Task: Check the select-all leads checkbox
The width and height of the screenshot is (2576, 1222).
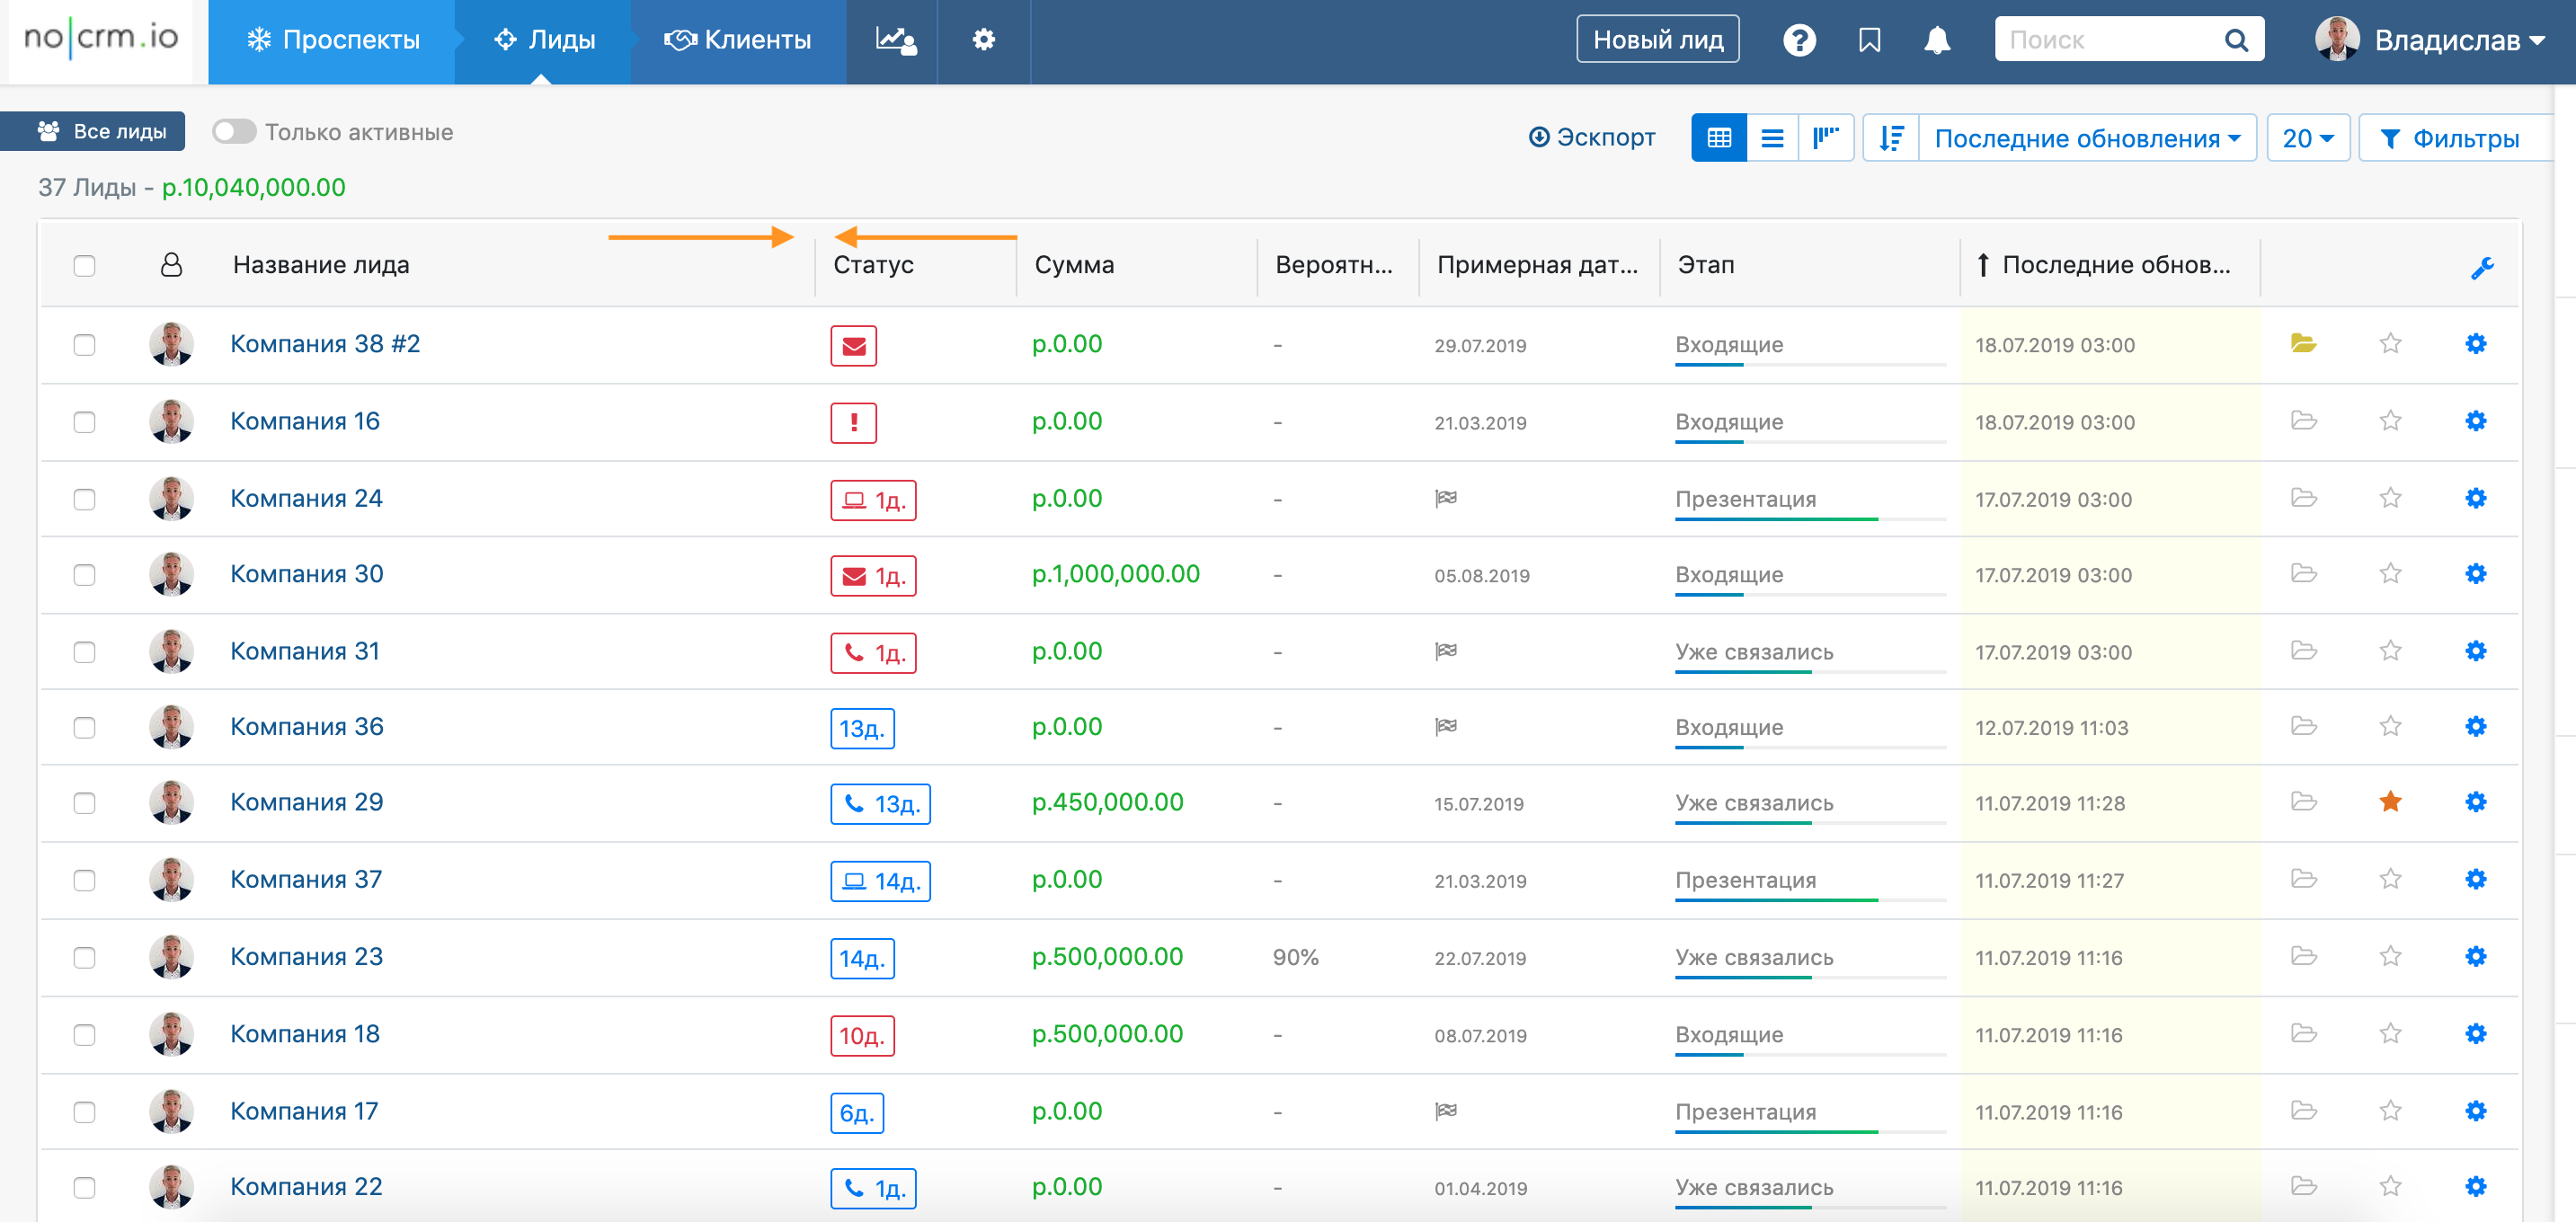Action: pos(84,266)
